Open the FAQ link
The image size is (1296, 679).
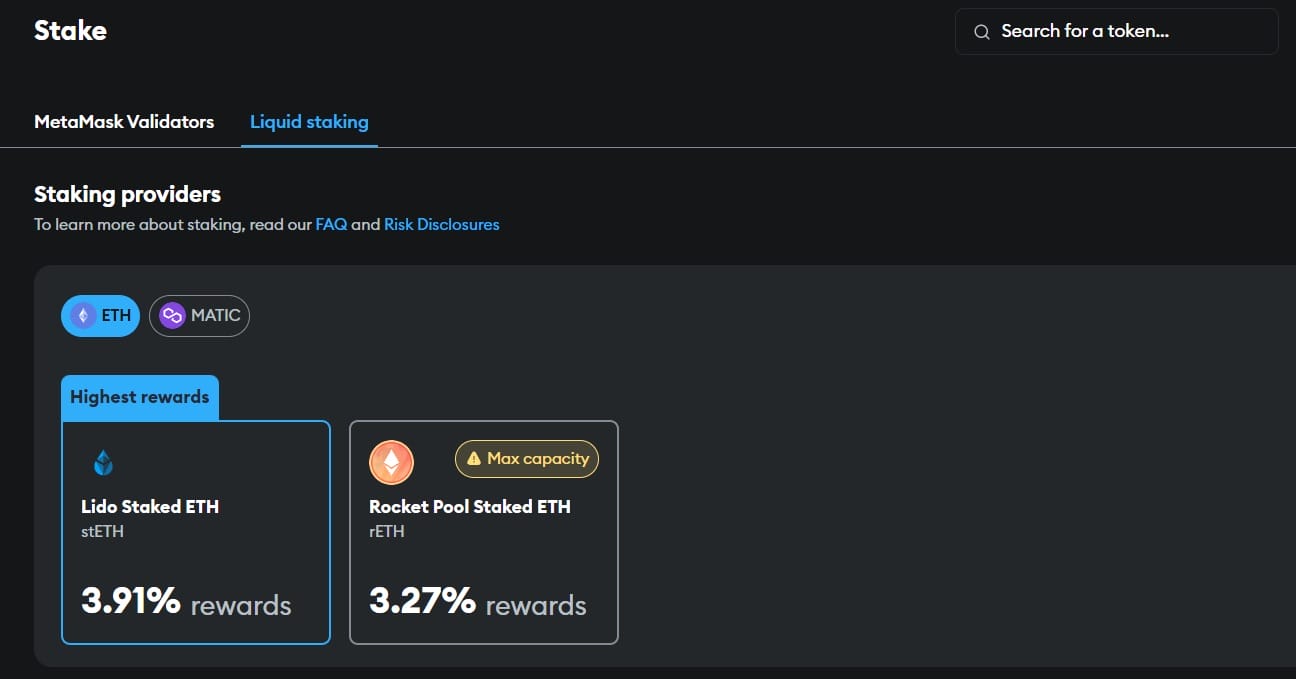(331, 224)
